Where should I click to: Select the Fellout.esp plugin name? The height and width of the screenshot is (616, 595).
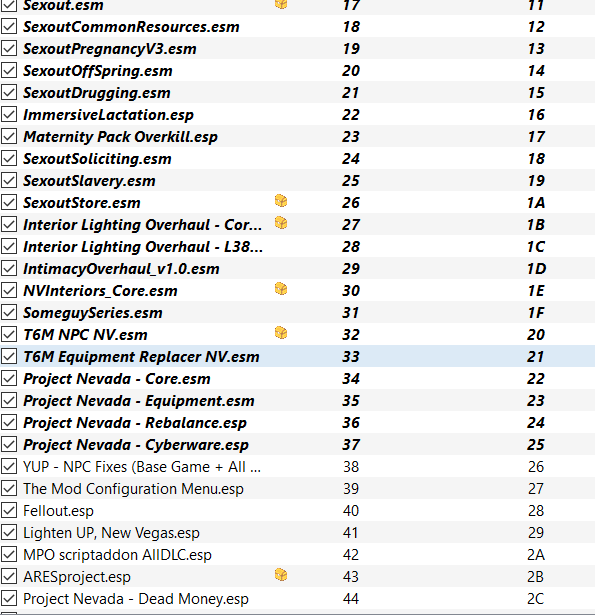pos(59,511)
